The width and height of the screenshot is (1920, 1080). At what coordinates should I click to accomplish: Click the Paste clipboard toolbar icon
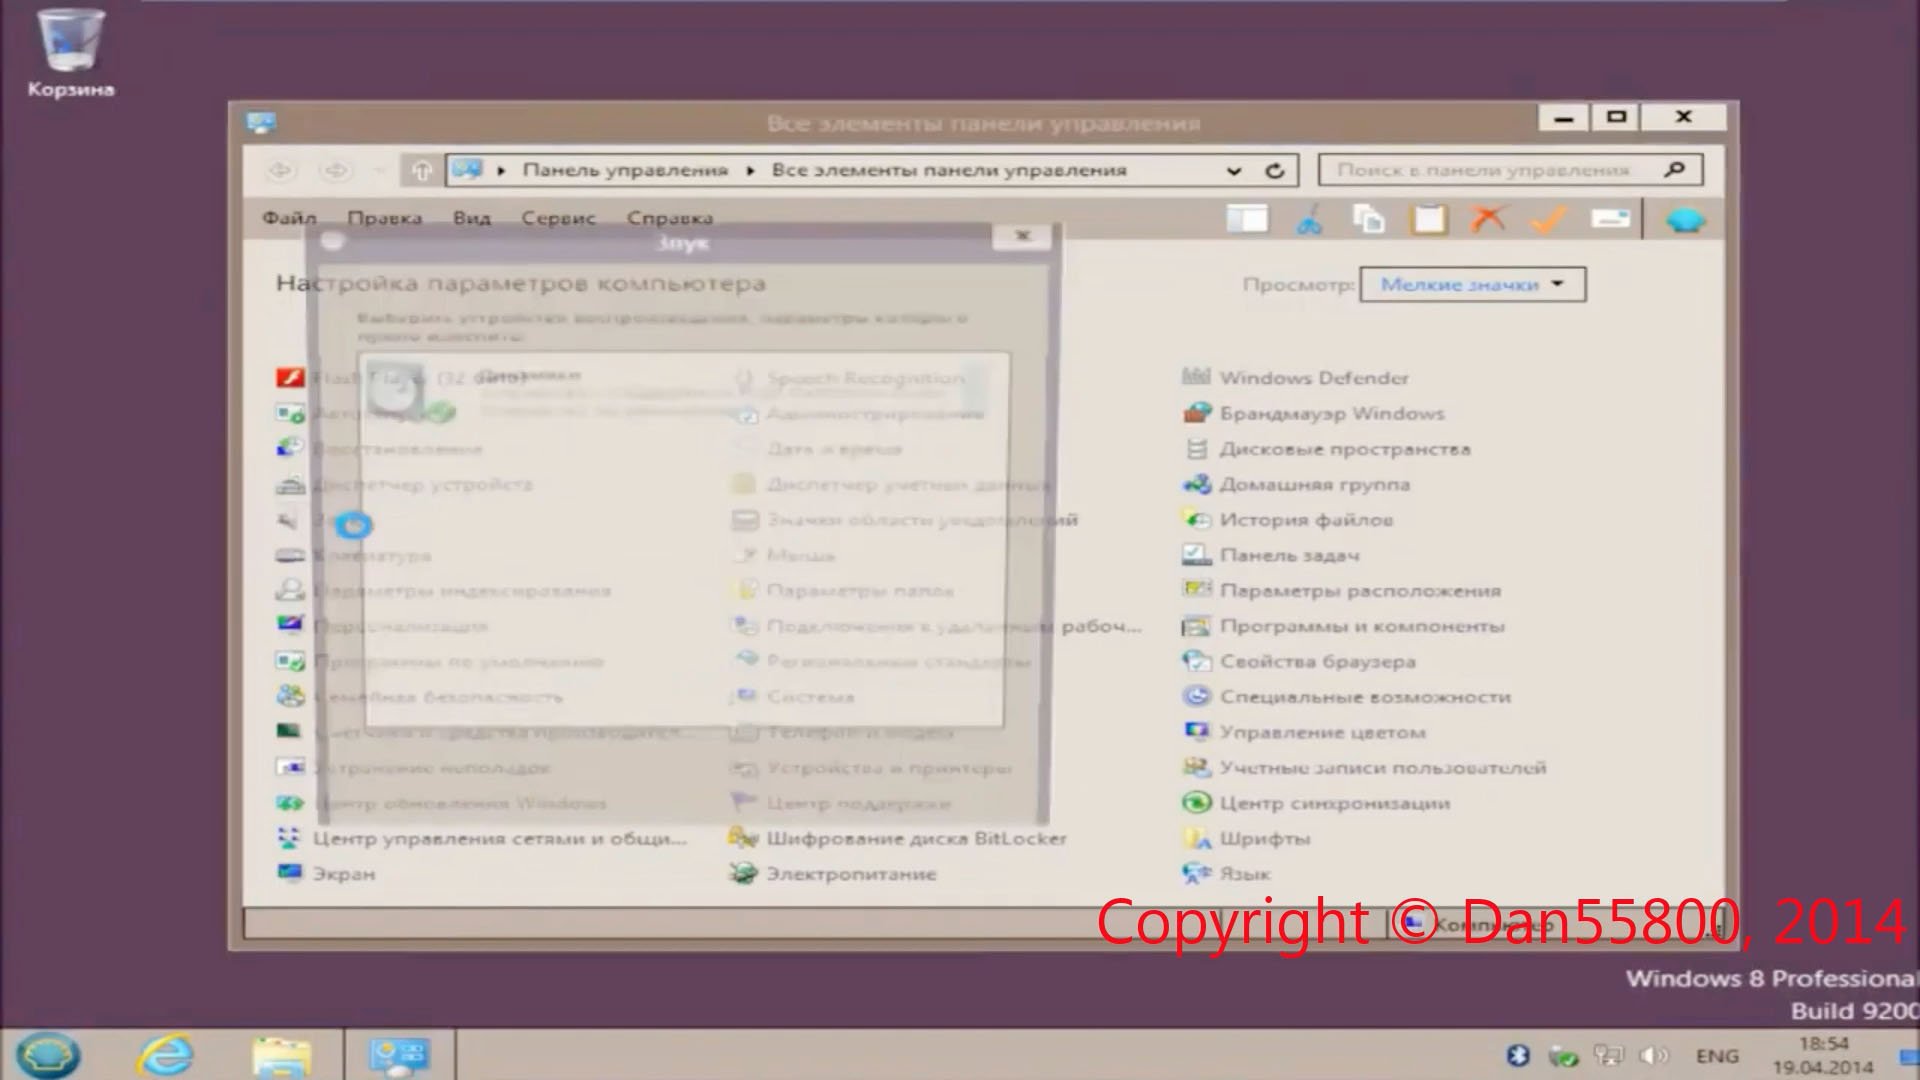(x=1429, y=219)
